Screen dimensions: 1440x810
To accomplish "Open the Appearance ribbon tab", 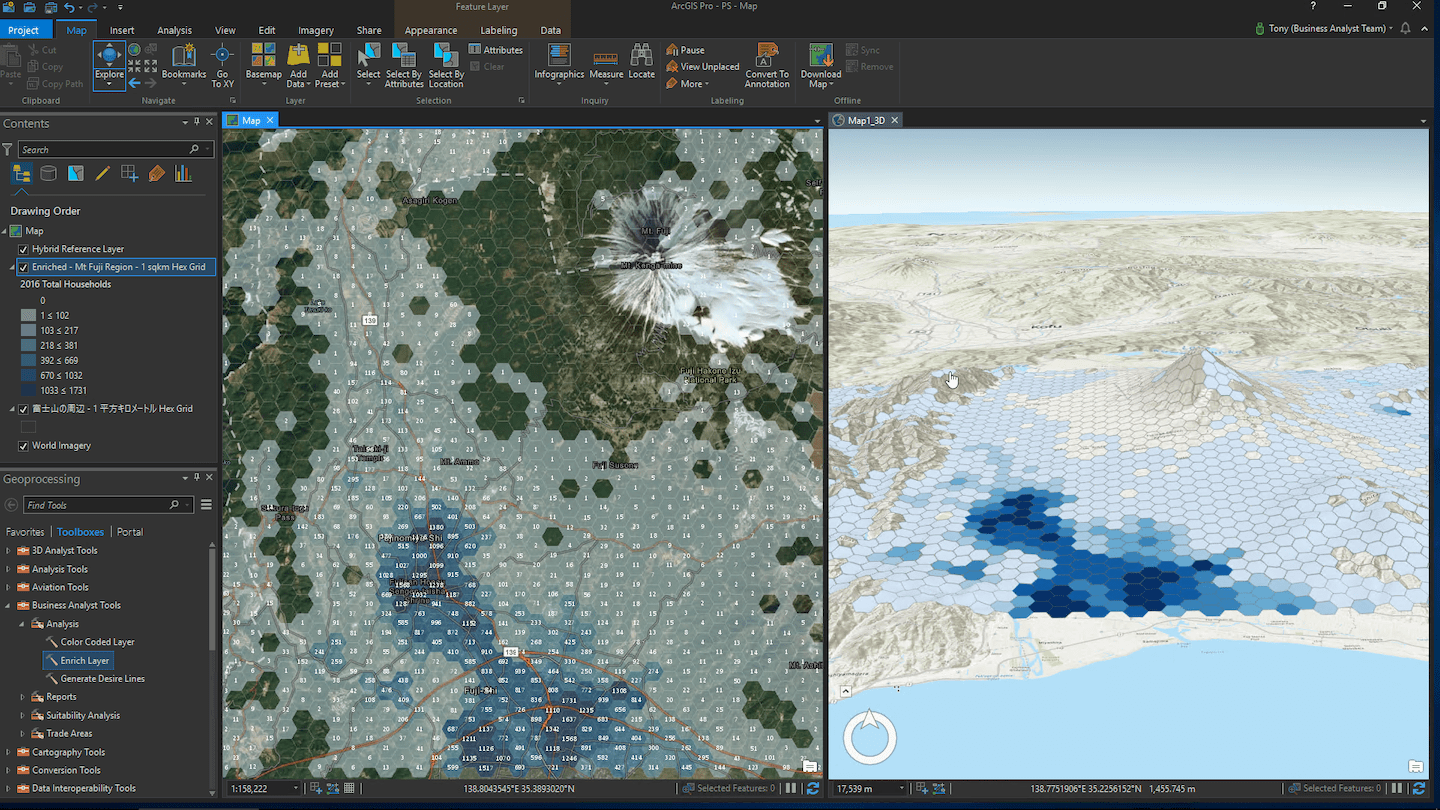I will 430,29.
